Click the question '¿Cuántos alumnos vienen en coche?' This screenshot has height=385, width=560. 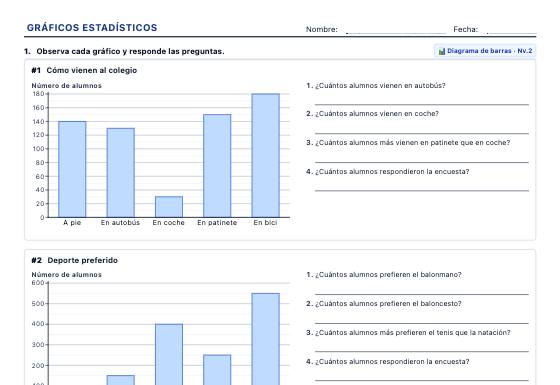click(x=377, y=114)
